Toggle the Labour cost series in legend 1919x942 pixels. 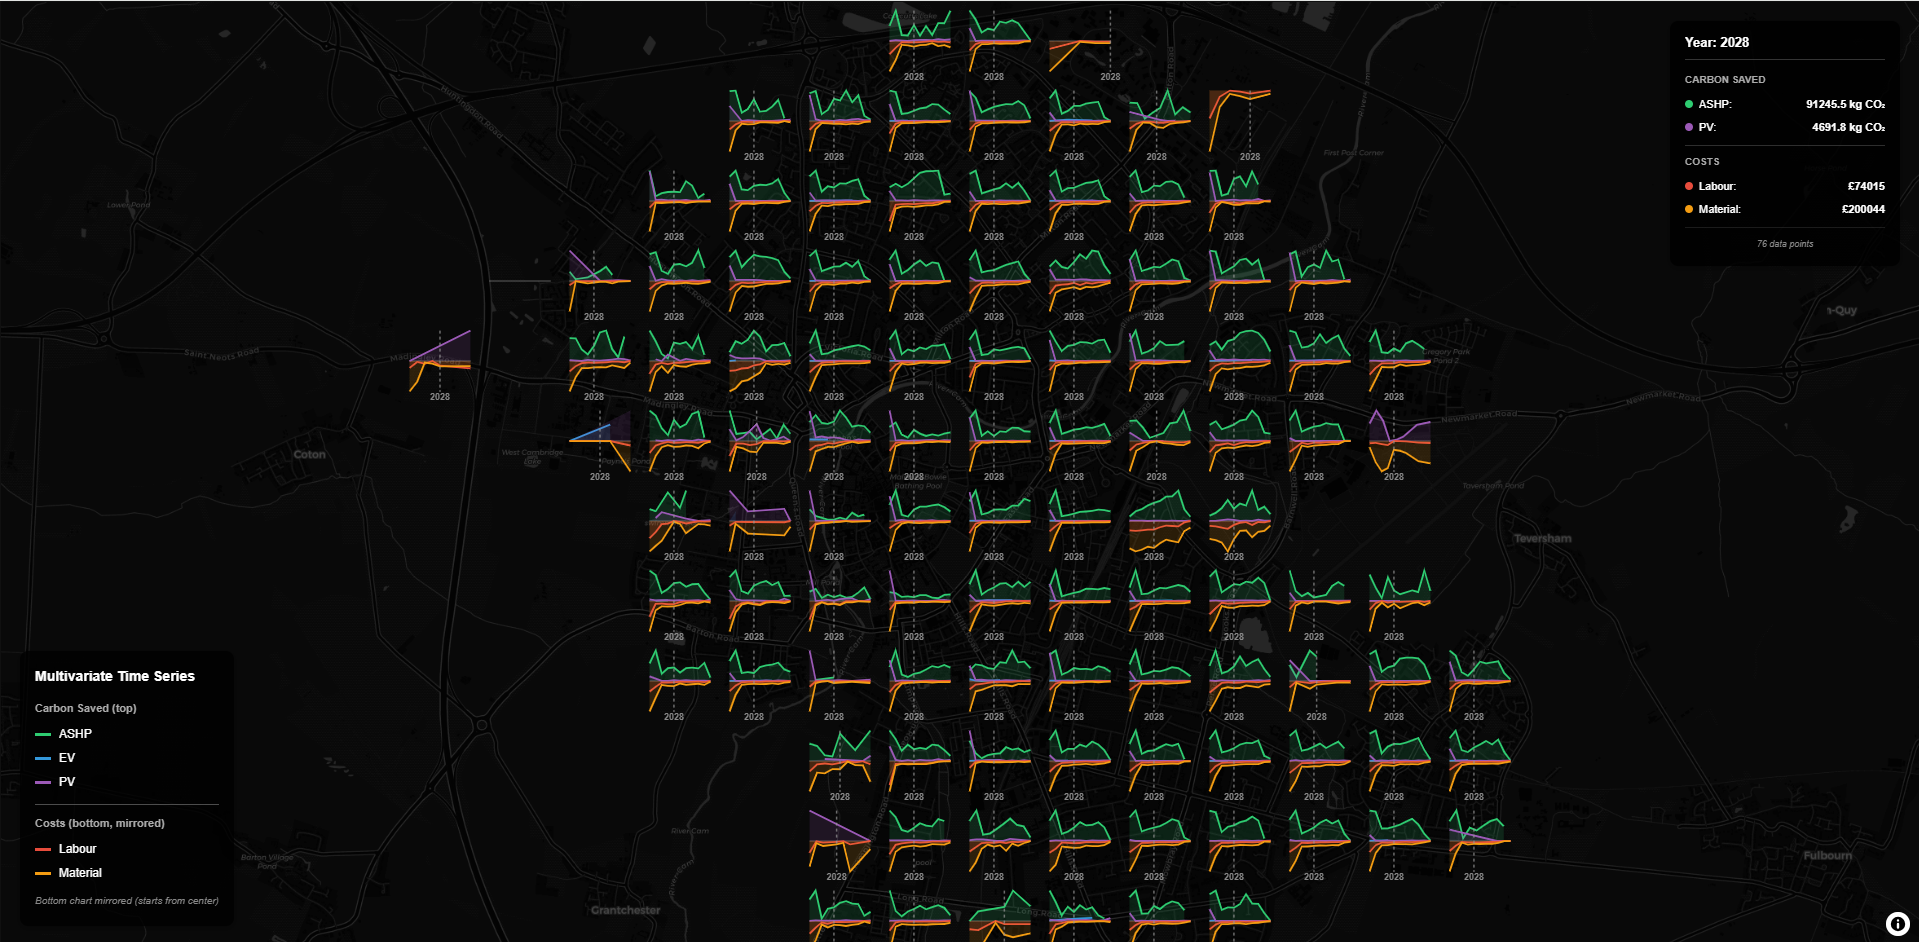pyautogui.click(x=77, y=849)
